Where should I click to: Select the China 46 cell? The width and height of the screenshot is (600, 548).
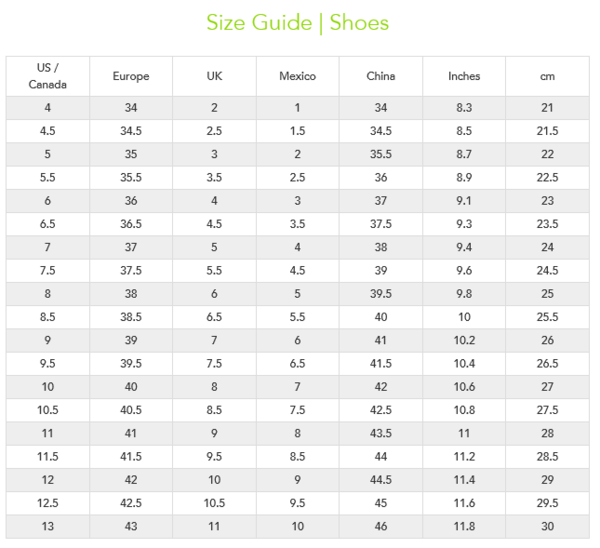[x=381, y=527]
